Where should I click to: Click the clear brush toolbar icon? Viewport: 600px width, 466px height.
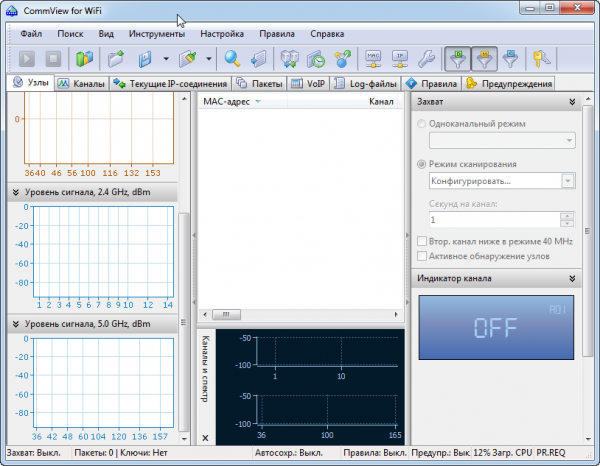[x=188, y=59]
